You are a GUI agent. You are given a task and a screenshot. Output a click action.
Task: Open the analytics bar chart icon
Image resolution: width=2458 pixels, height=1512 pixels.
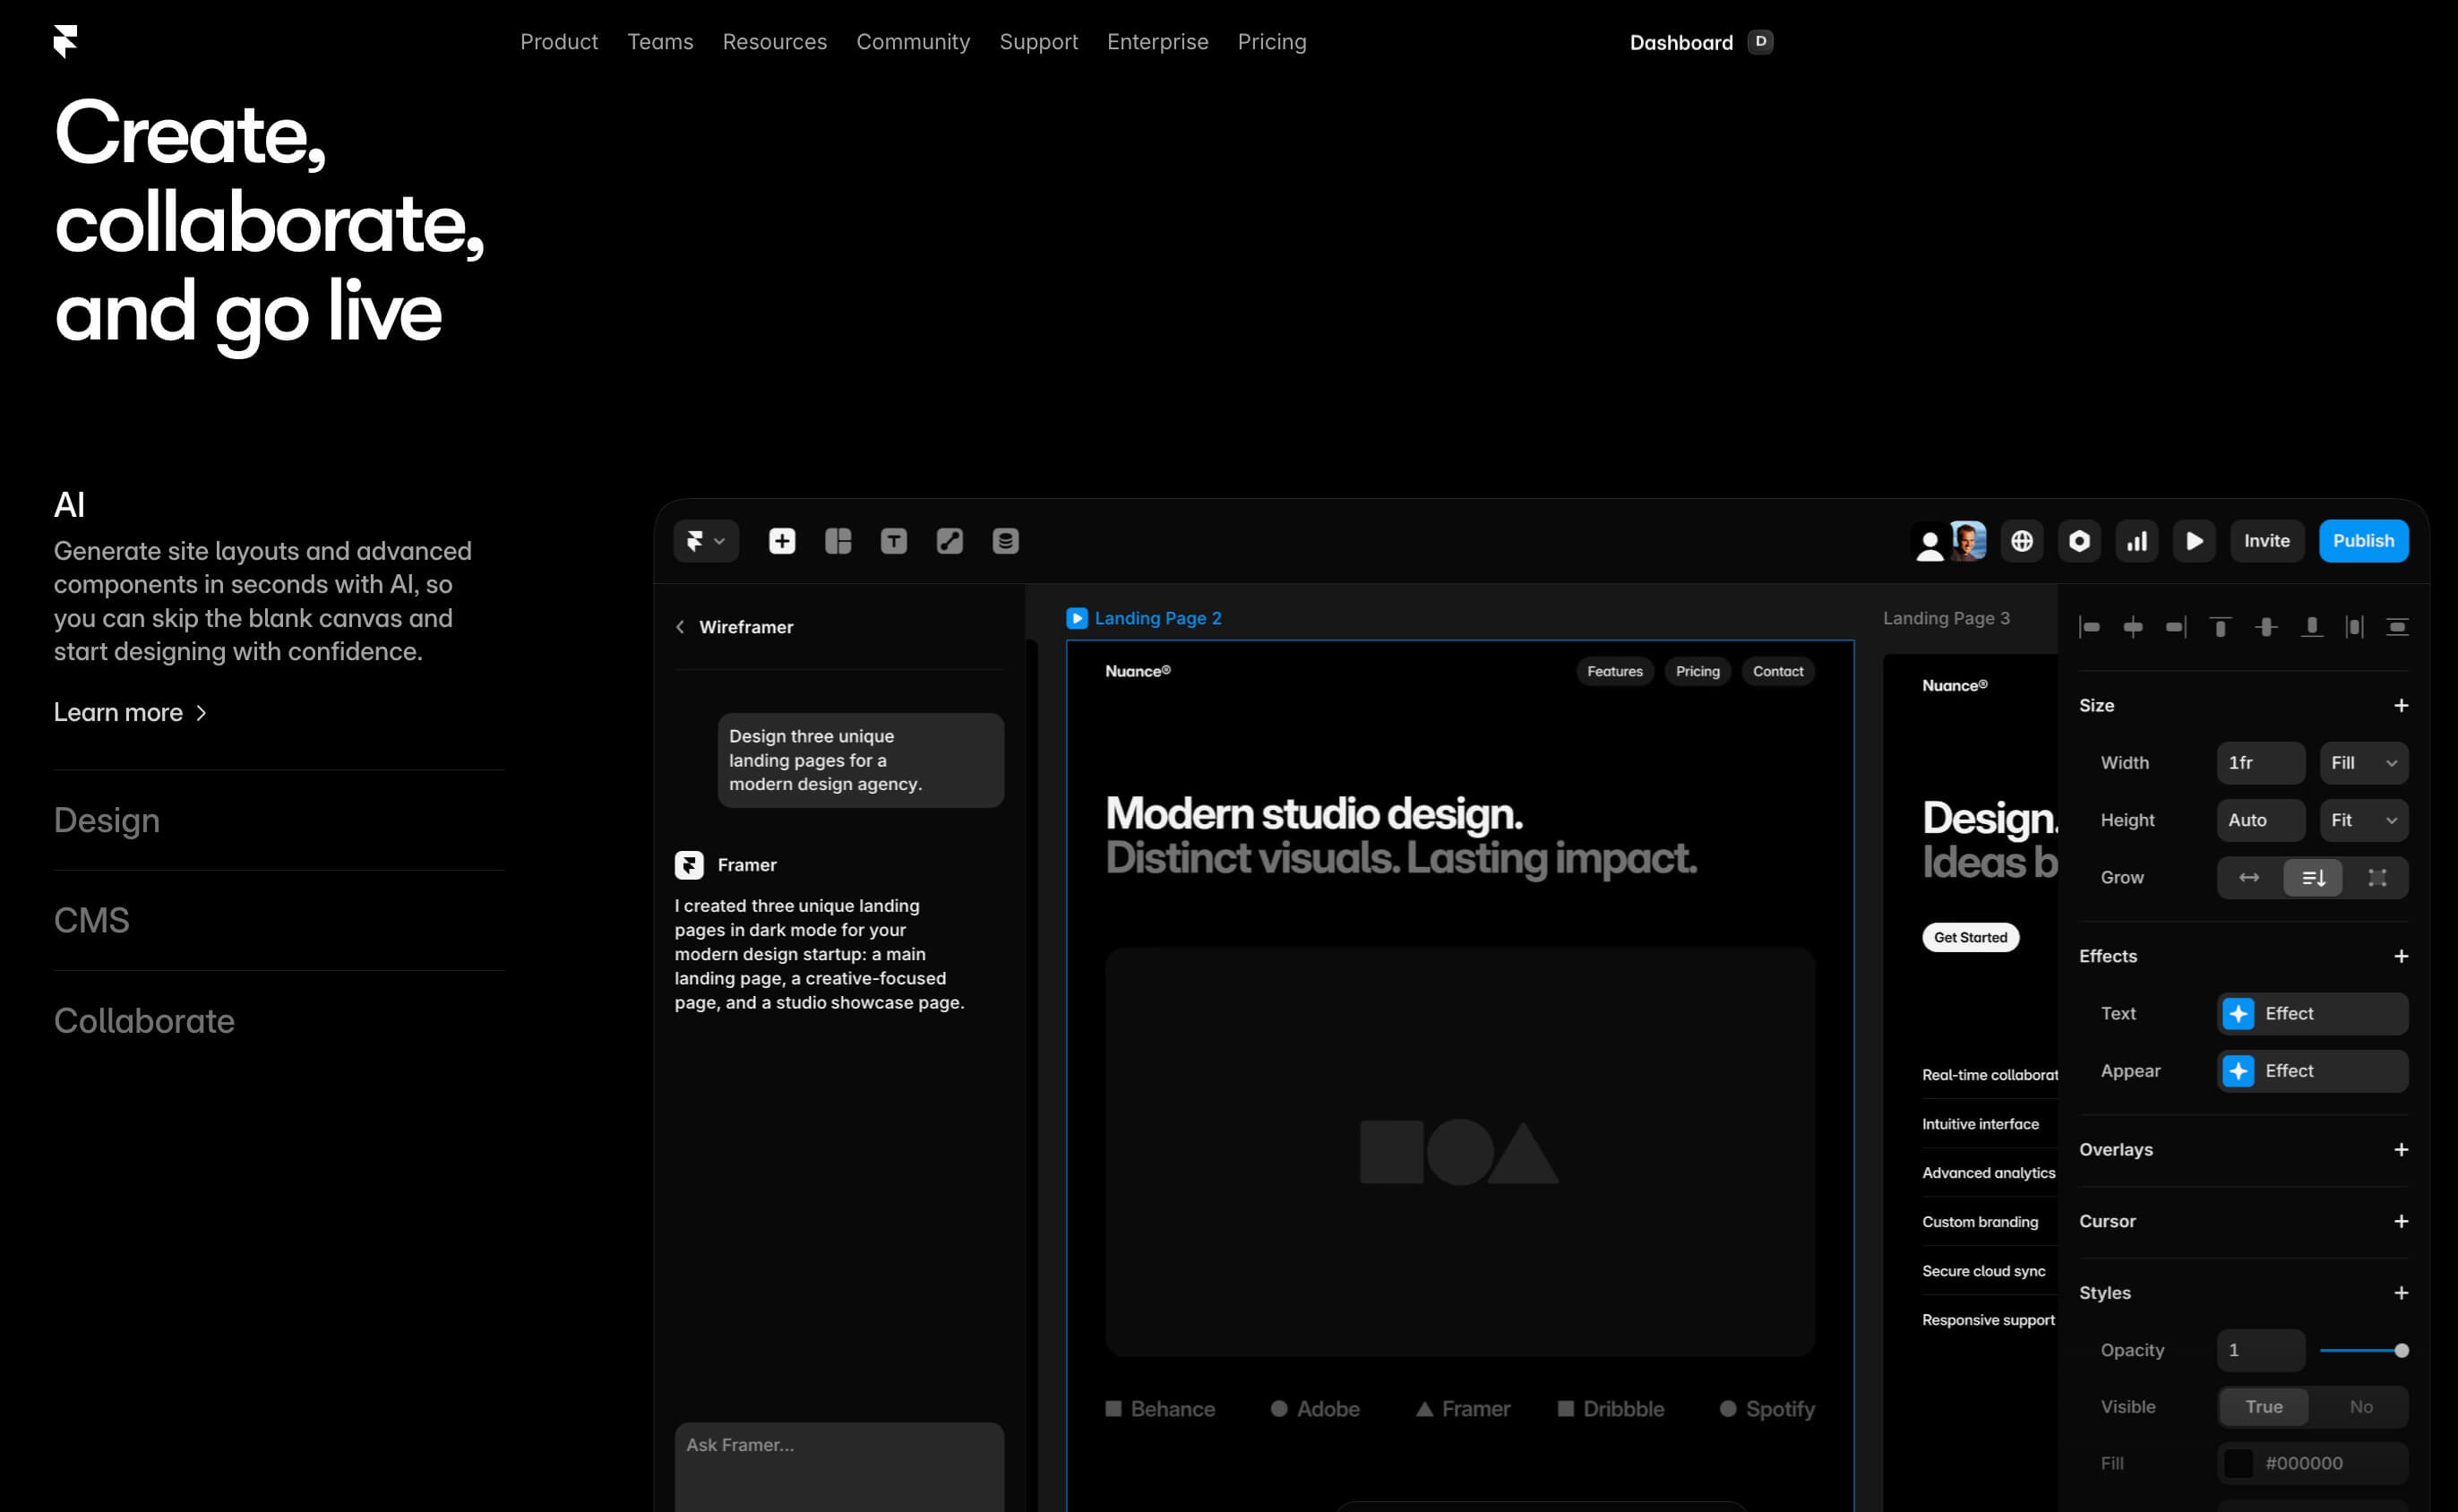[x=2137, y=541]
